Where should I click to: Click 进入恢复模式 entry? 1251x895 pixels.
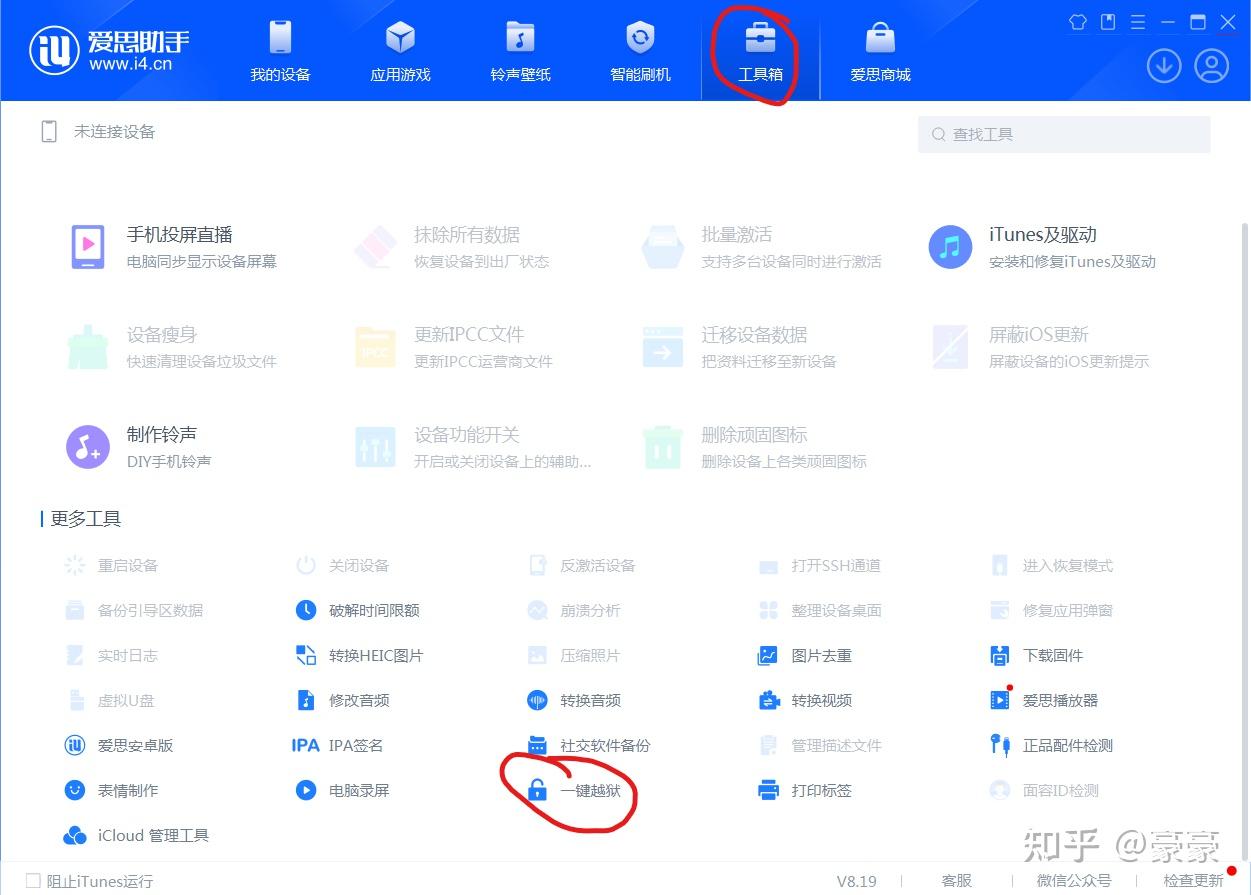pyautogui.click(x=1051, y=565)
